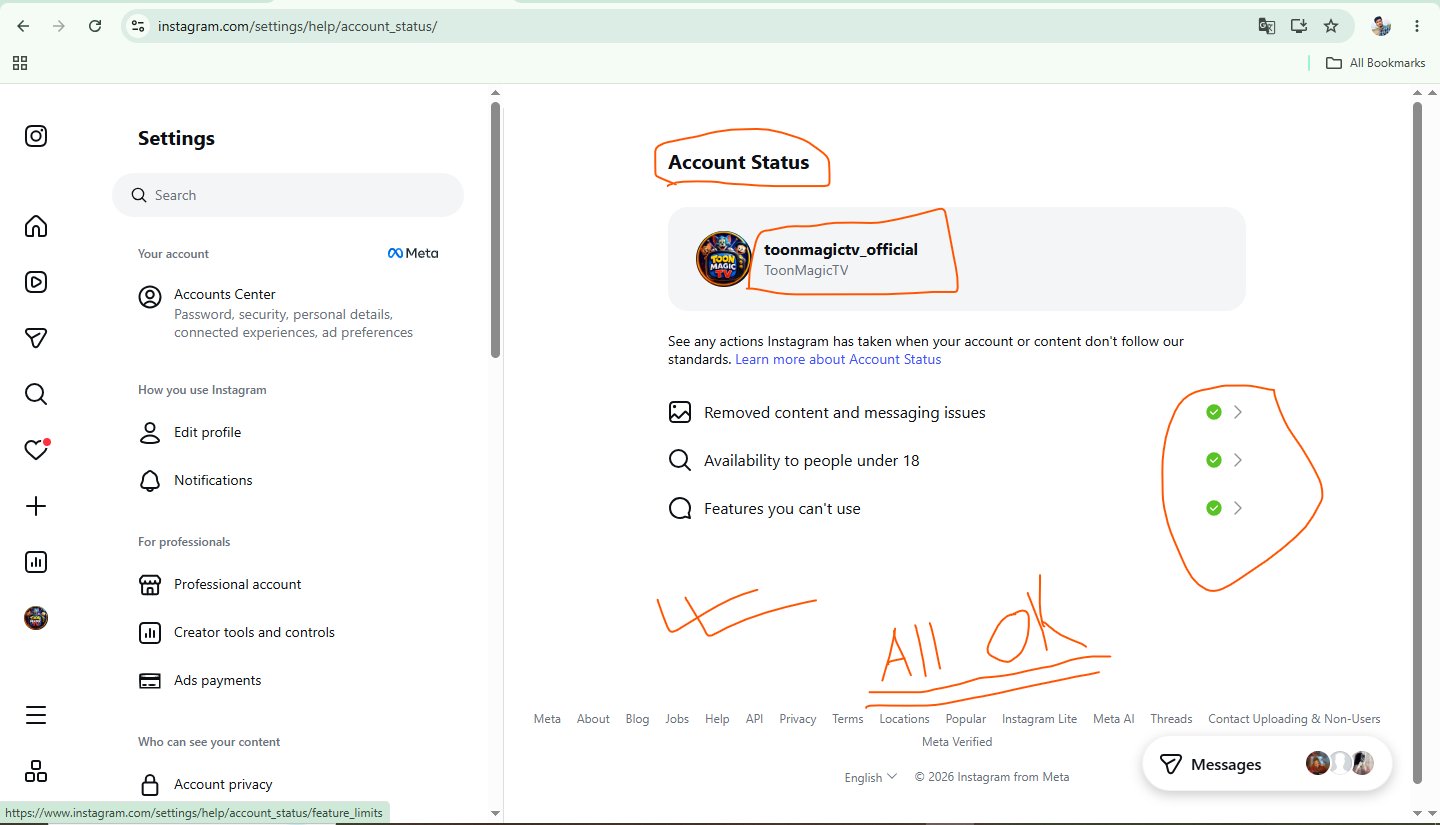
Task: Open direct messages paper-plane icon in sidebar
Action: pyautogui.click(x=36, y=338)
